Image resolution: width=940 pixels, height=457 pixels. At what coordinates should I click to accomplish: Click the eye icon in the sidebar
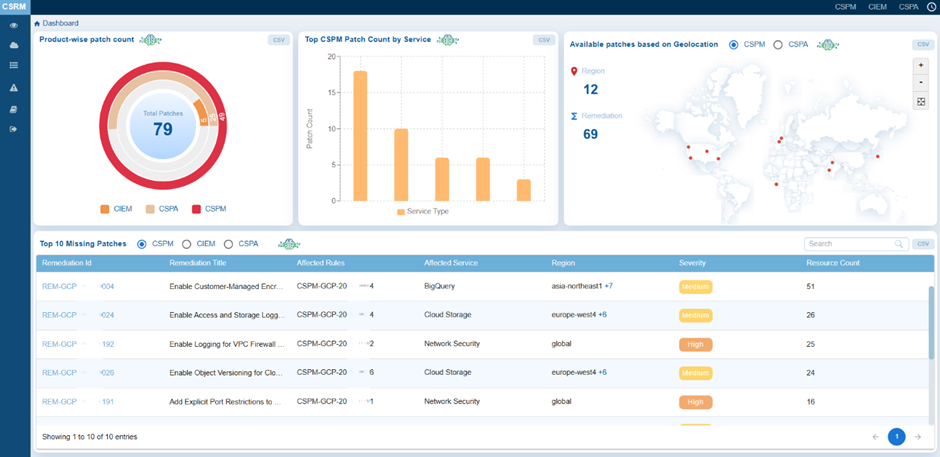14,25
